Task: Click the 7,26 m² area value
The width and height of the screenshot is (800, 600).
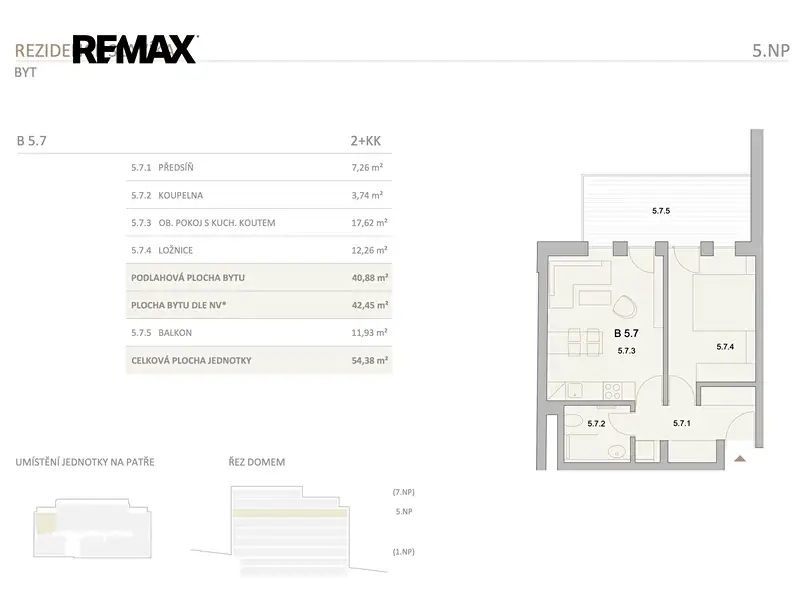Action: pyautogui.click(x=367, y=167)
